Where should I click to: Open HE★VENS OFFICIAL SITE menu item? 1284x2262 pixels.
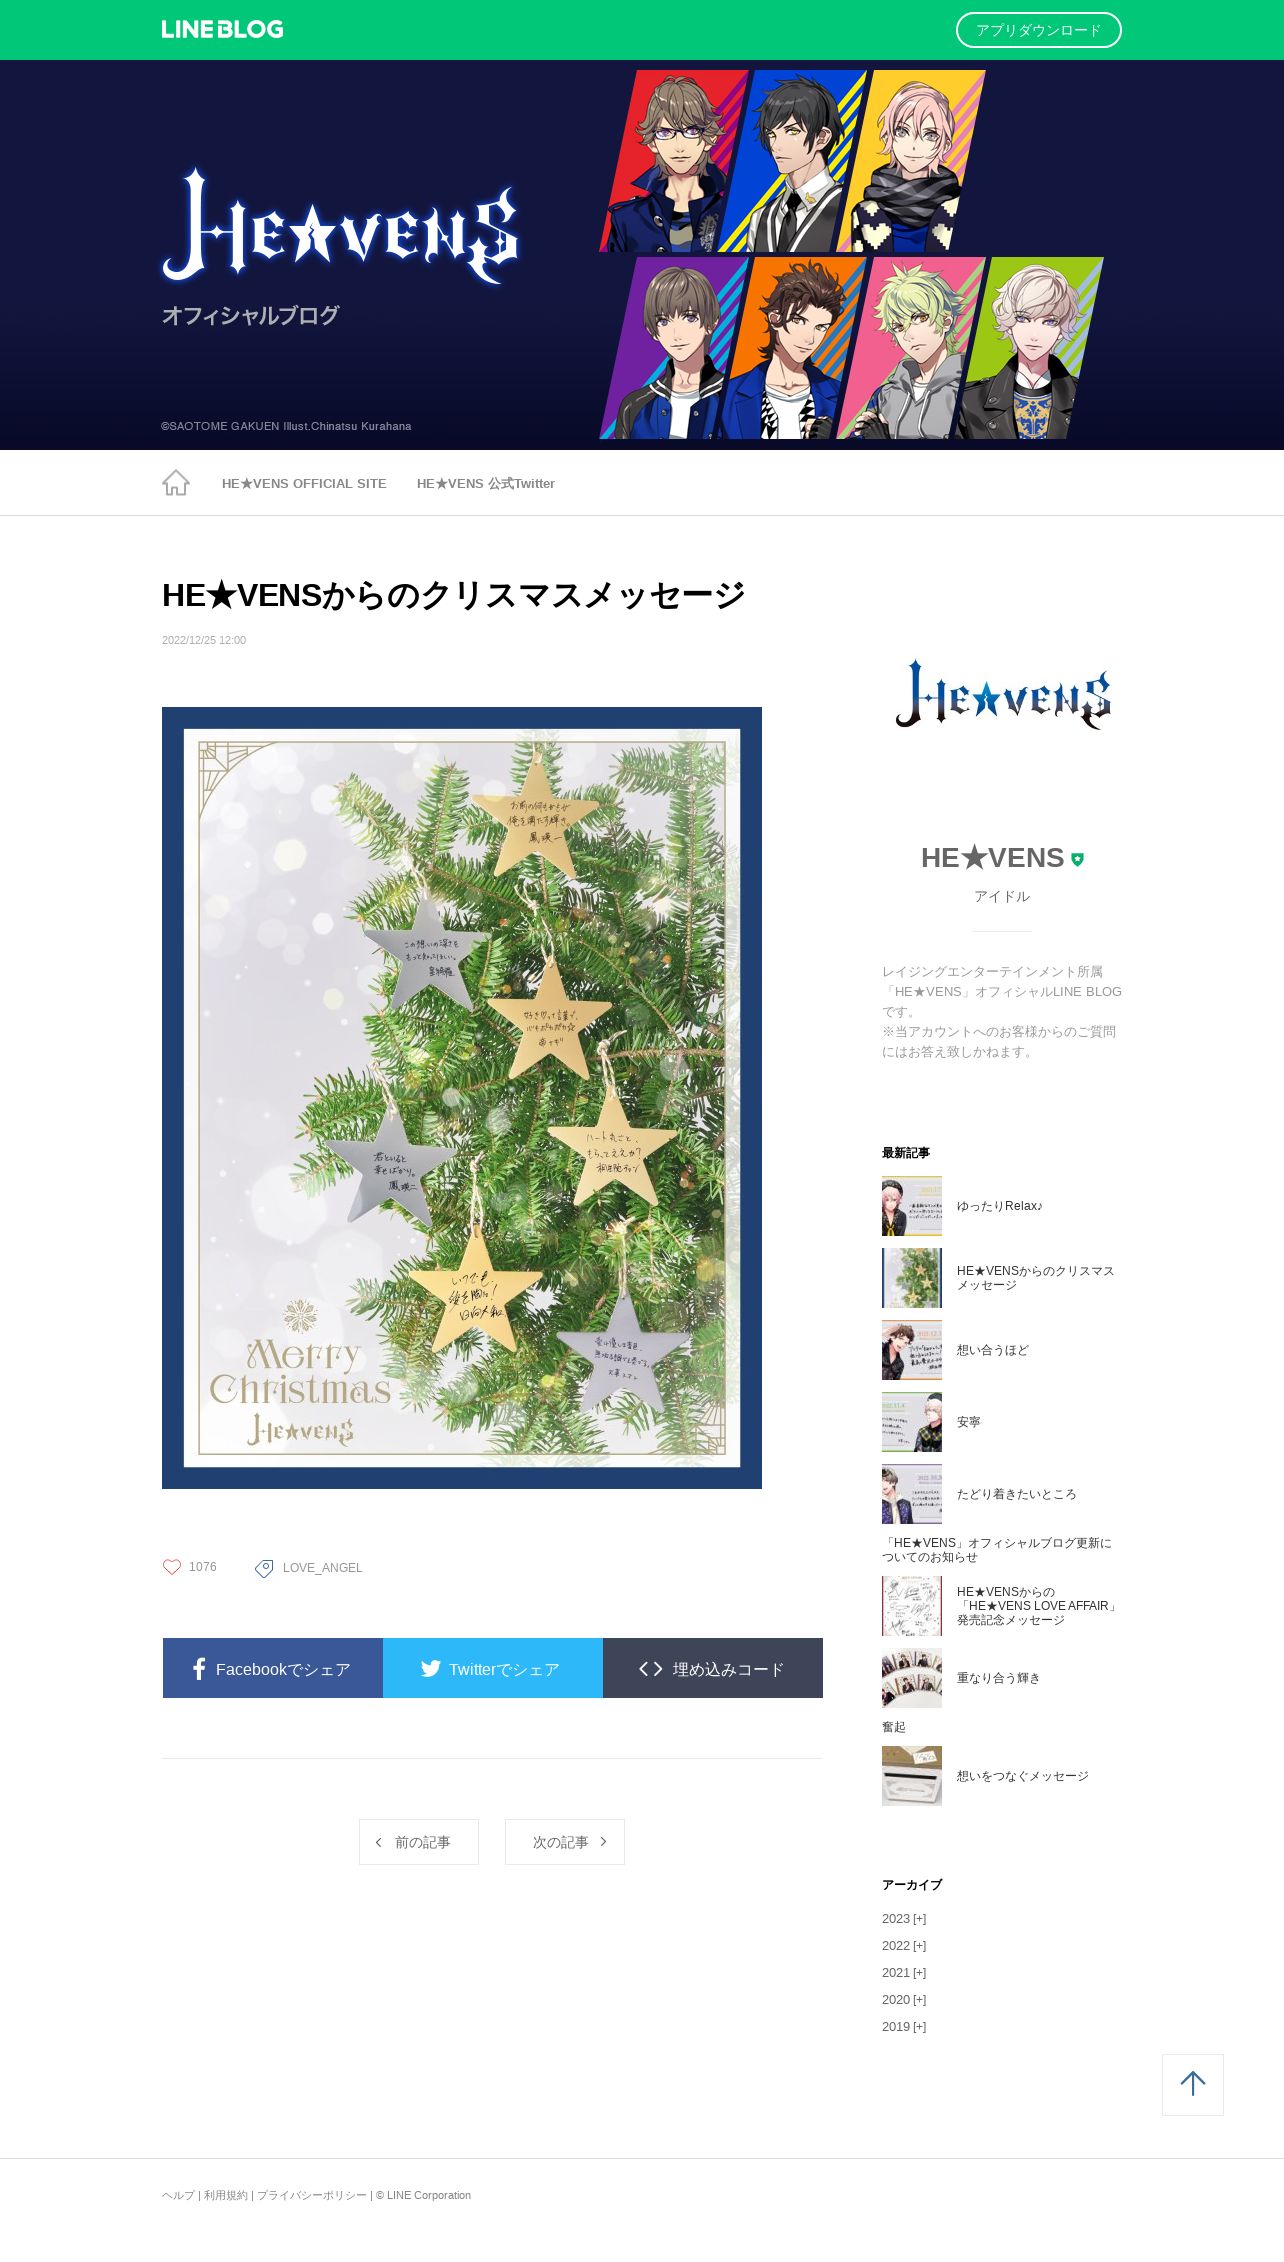coord(304,483)
